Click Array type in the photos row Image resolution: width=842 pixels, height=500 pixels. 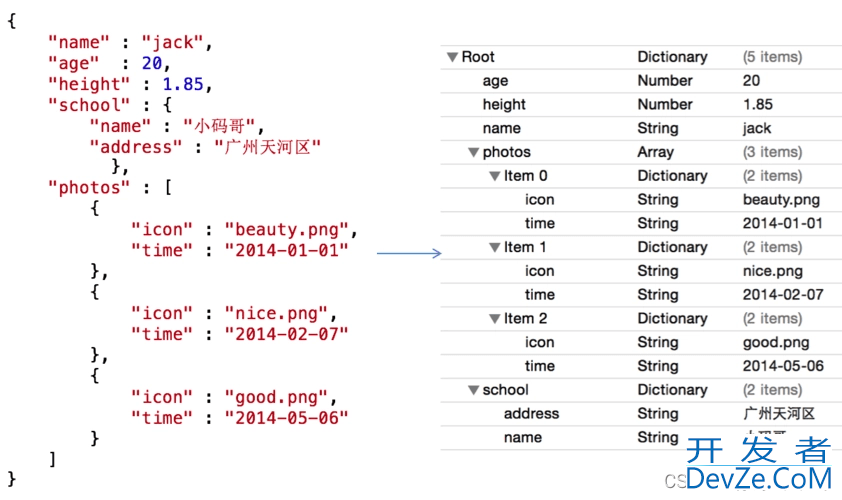tap(655, 153)
